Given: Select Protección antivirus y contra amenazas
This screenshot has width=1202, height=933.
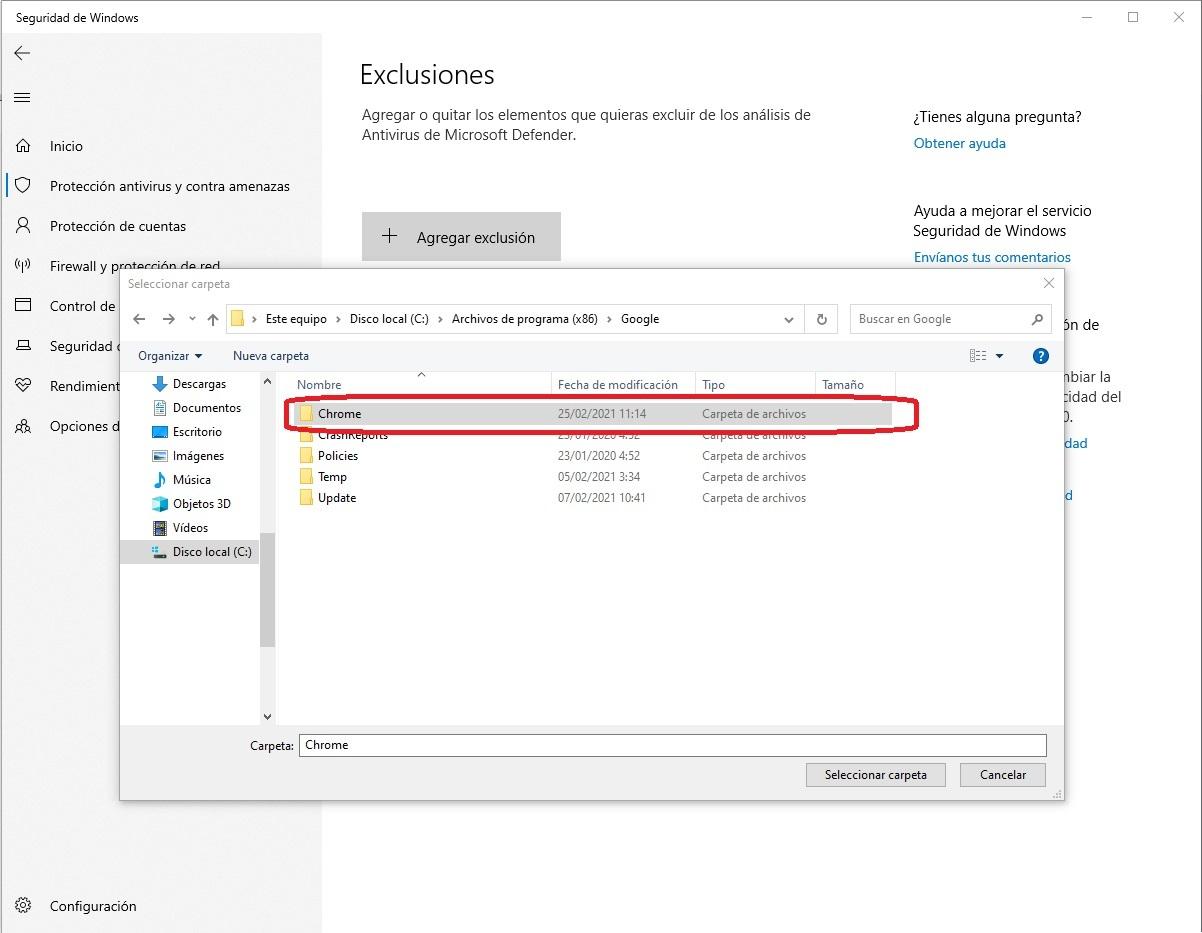Looking at the screenshot, I should pyautogui.click(x=169, y=186).
